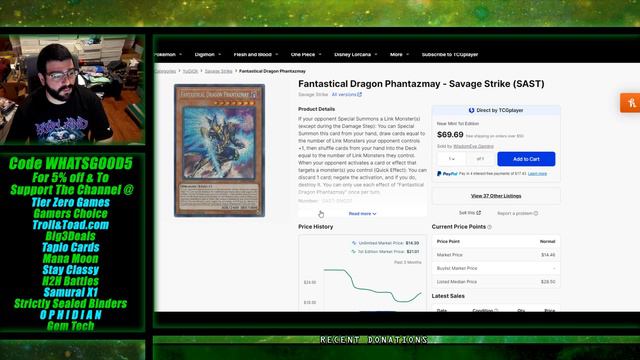640x360 pixels.
Task: Open the quantity selector dropdown
Action: (x=451, y=159)
